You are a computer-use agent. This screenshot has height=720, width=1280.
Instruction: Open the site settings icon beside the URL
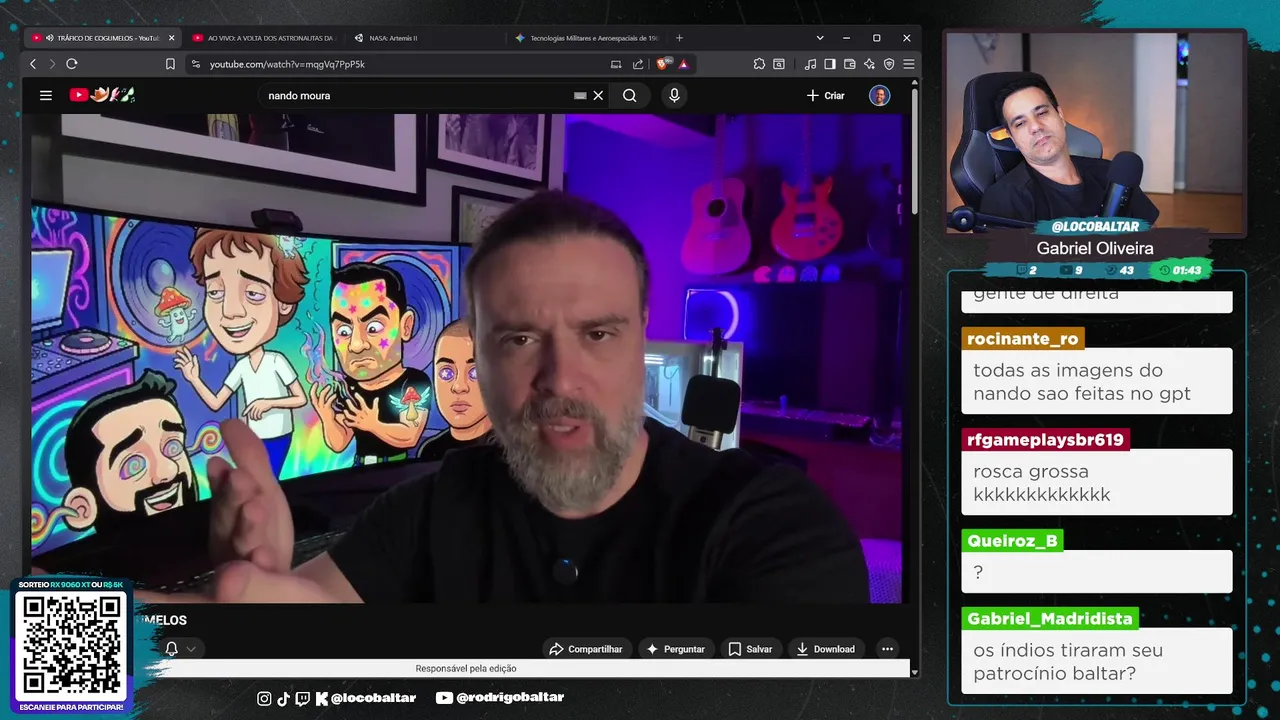(195, 64)
